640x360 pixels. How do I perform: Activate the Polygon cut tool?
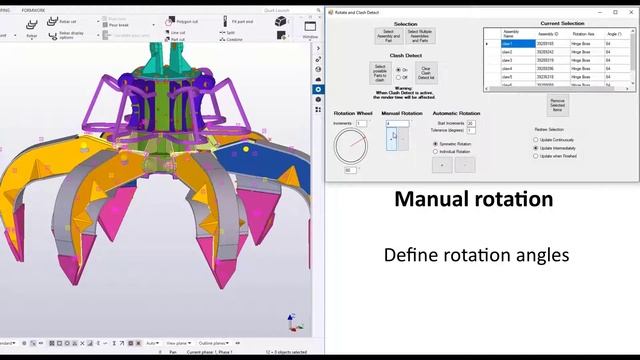[182, 21]
